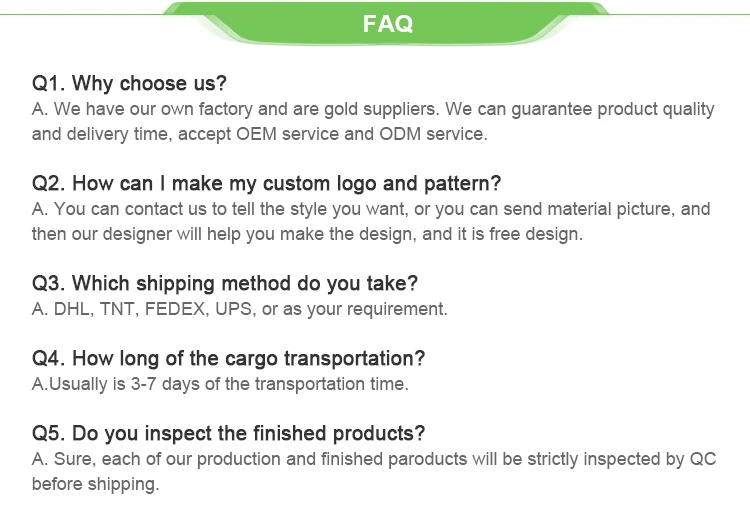Select Q3 Which shipping method question
The width and height of the screenshot is (750, 513).
click(x=225, y=284)
